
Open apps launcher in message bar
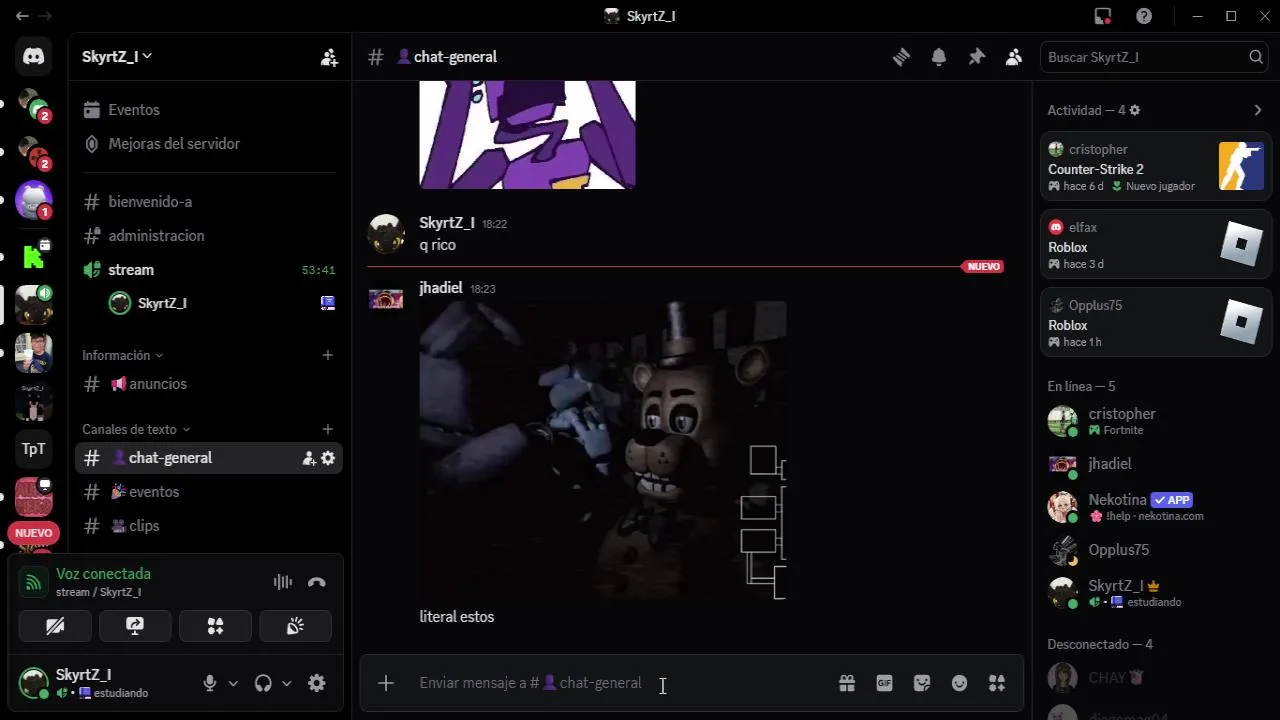tap(997, 683)
